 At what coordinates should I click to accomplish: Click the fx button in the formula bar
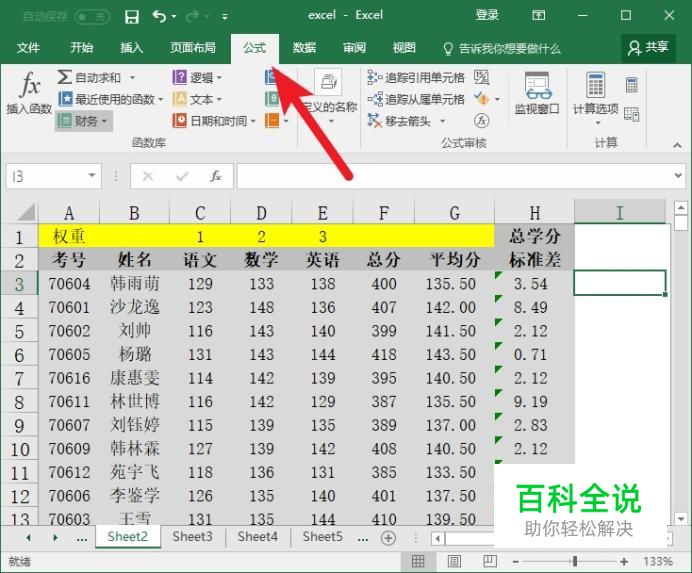click(x=215, y=176)
